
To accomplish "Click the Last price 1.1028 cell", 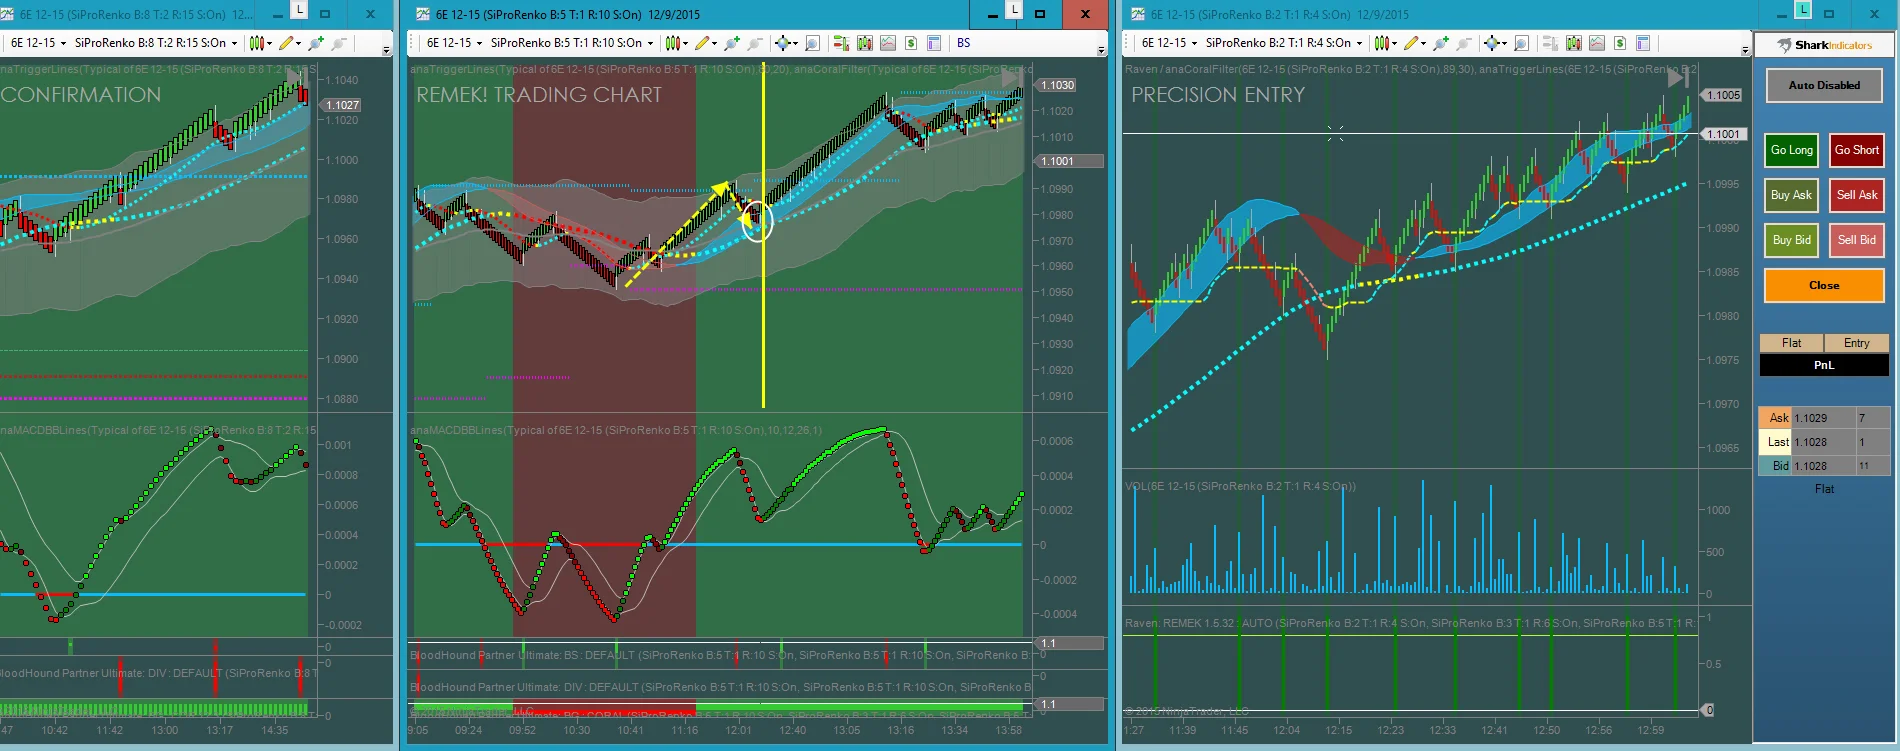I will [1822, 442].
